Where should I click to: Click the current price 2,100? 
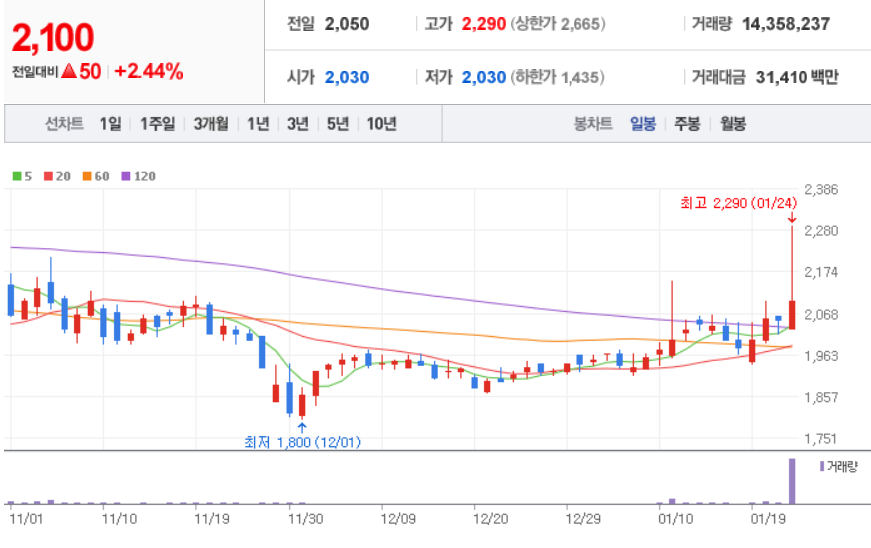point(53,38)
